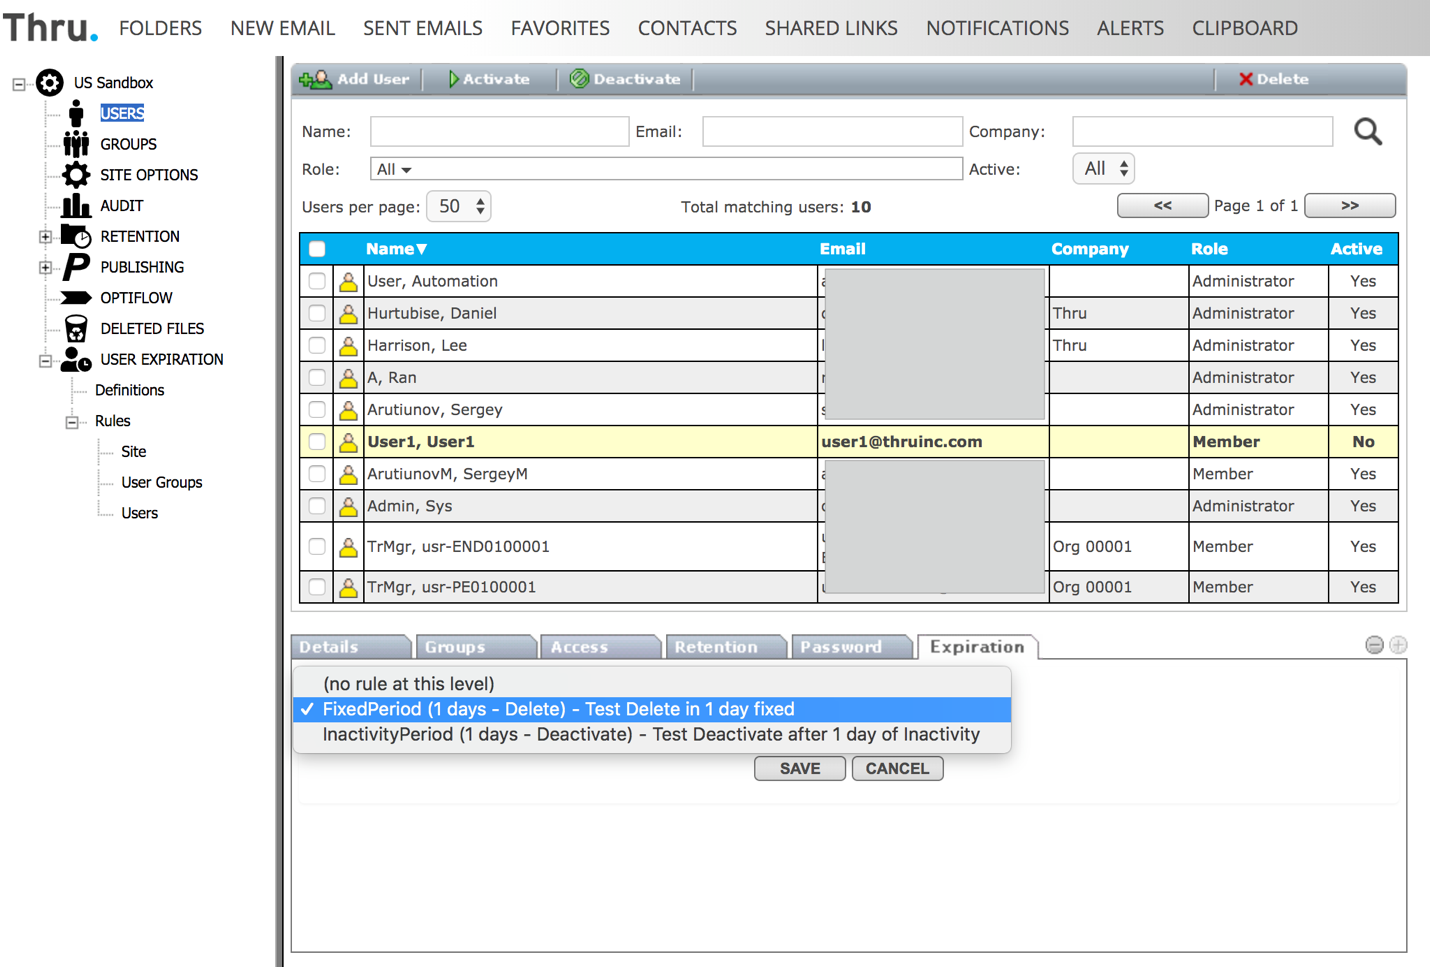Screen dimensions: 1430x967
Task: Click the Company filter input field
Action: point(1202,131)
